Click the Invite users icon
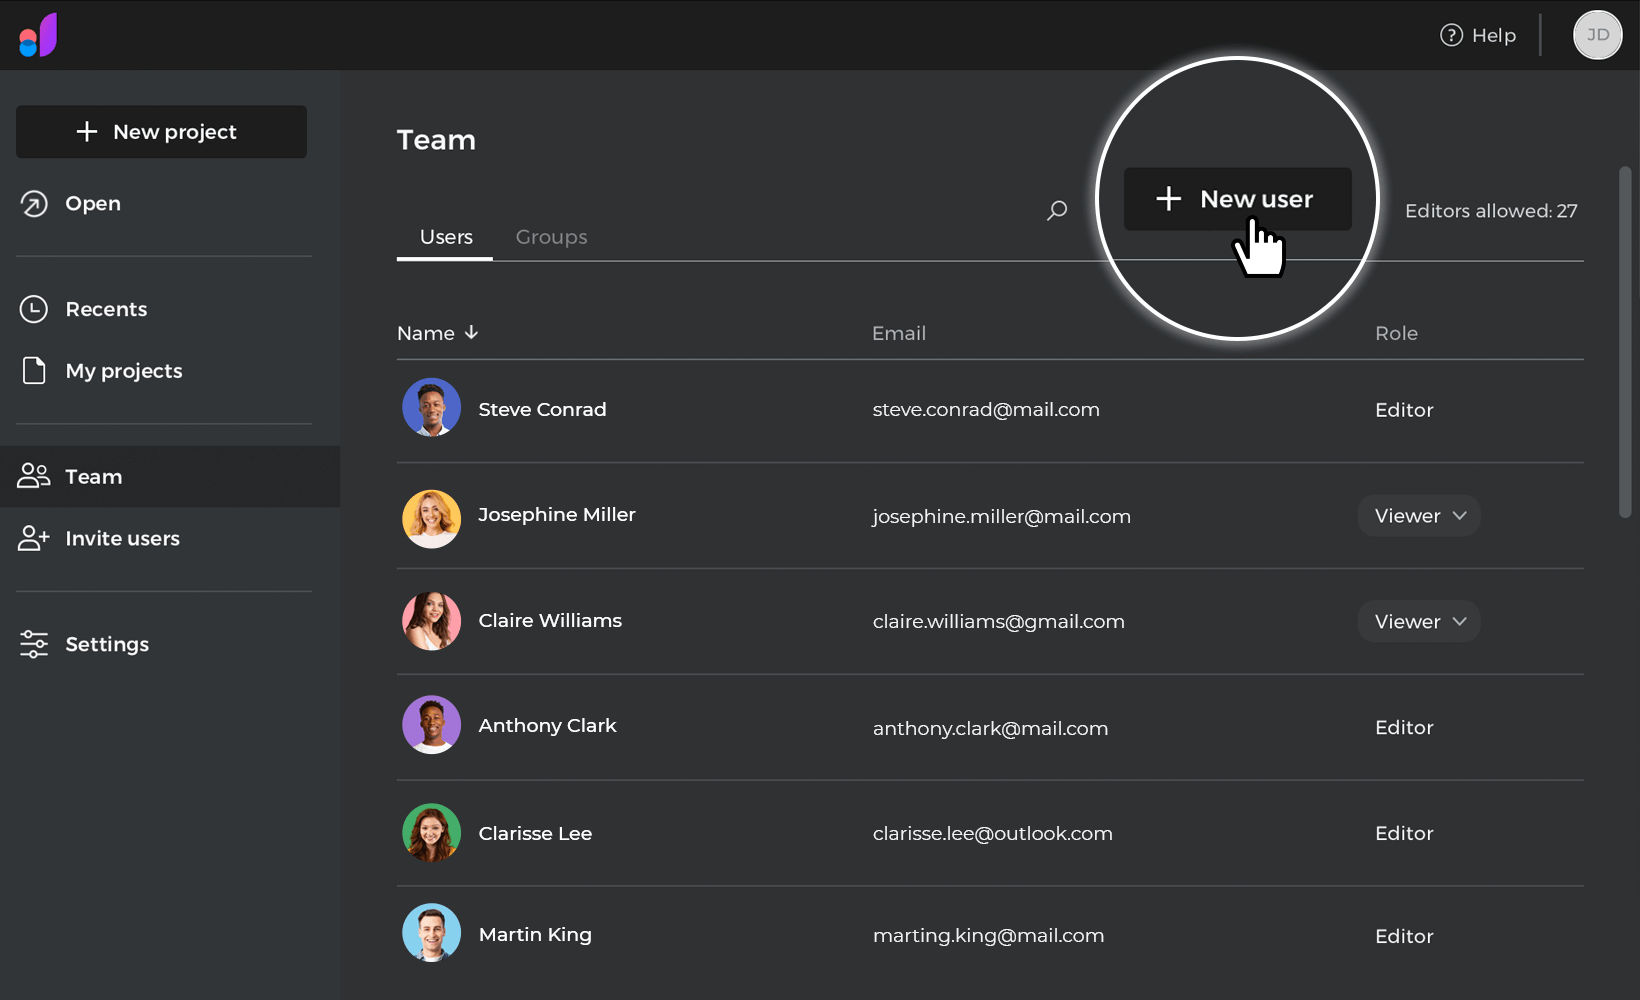1640x1000 pixels. [x=34, y=538]
